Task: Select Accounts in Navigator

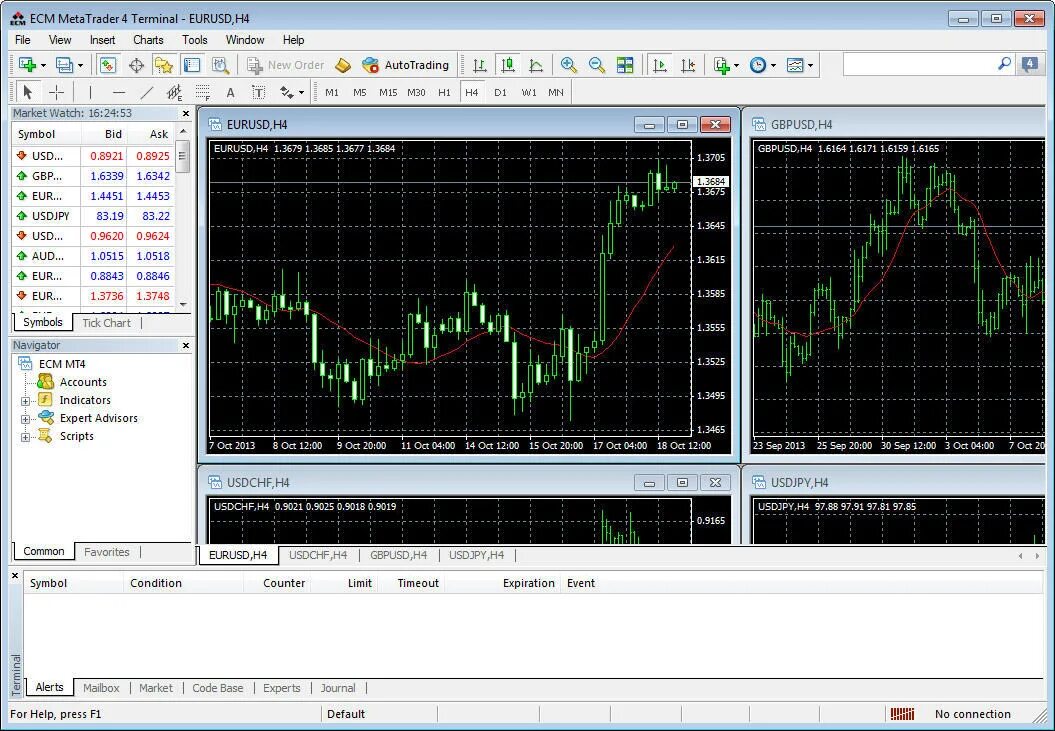Action: (x=83, y=382)
